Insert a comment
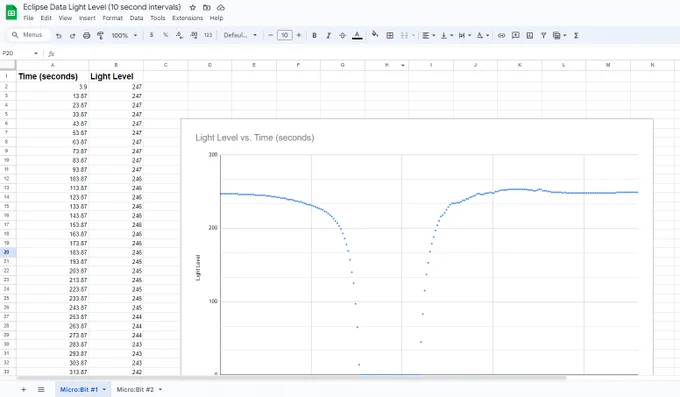Image resolution: width=680 pixels, height=397 pixels. (x=516, y=36)
